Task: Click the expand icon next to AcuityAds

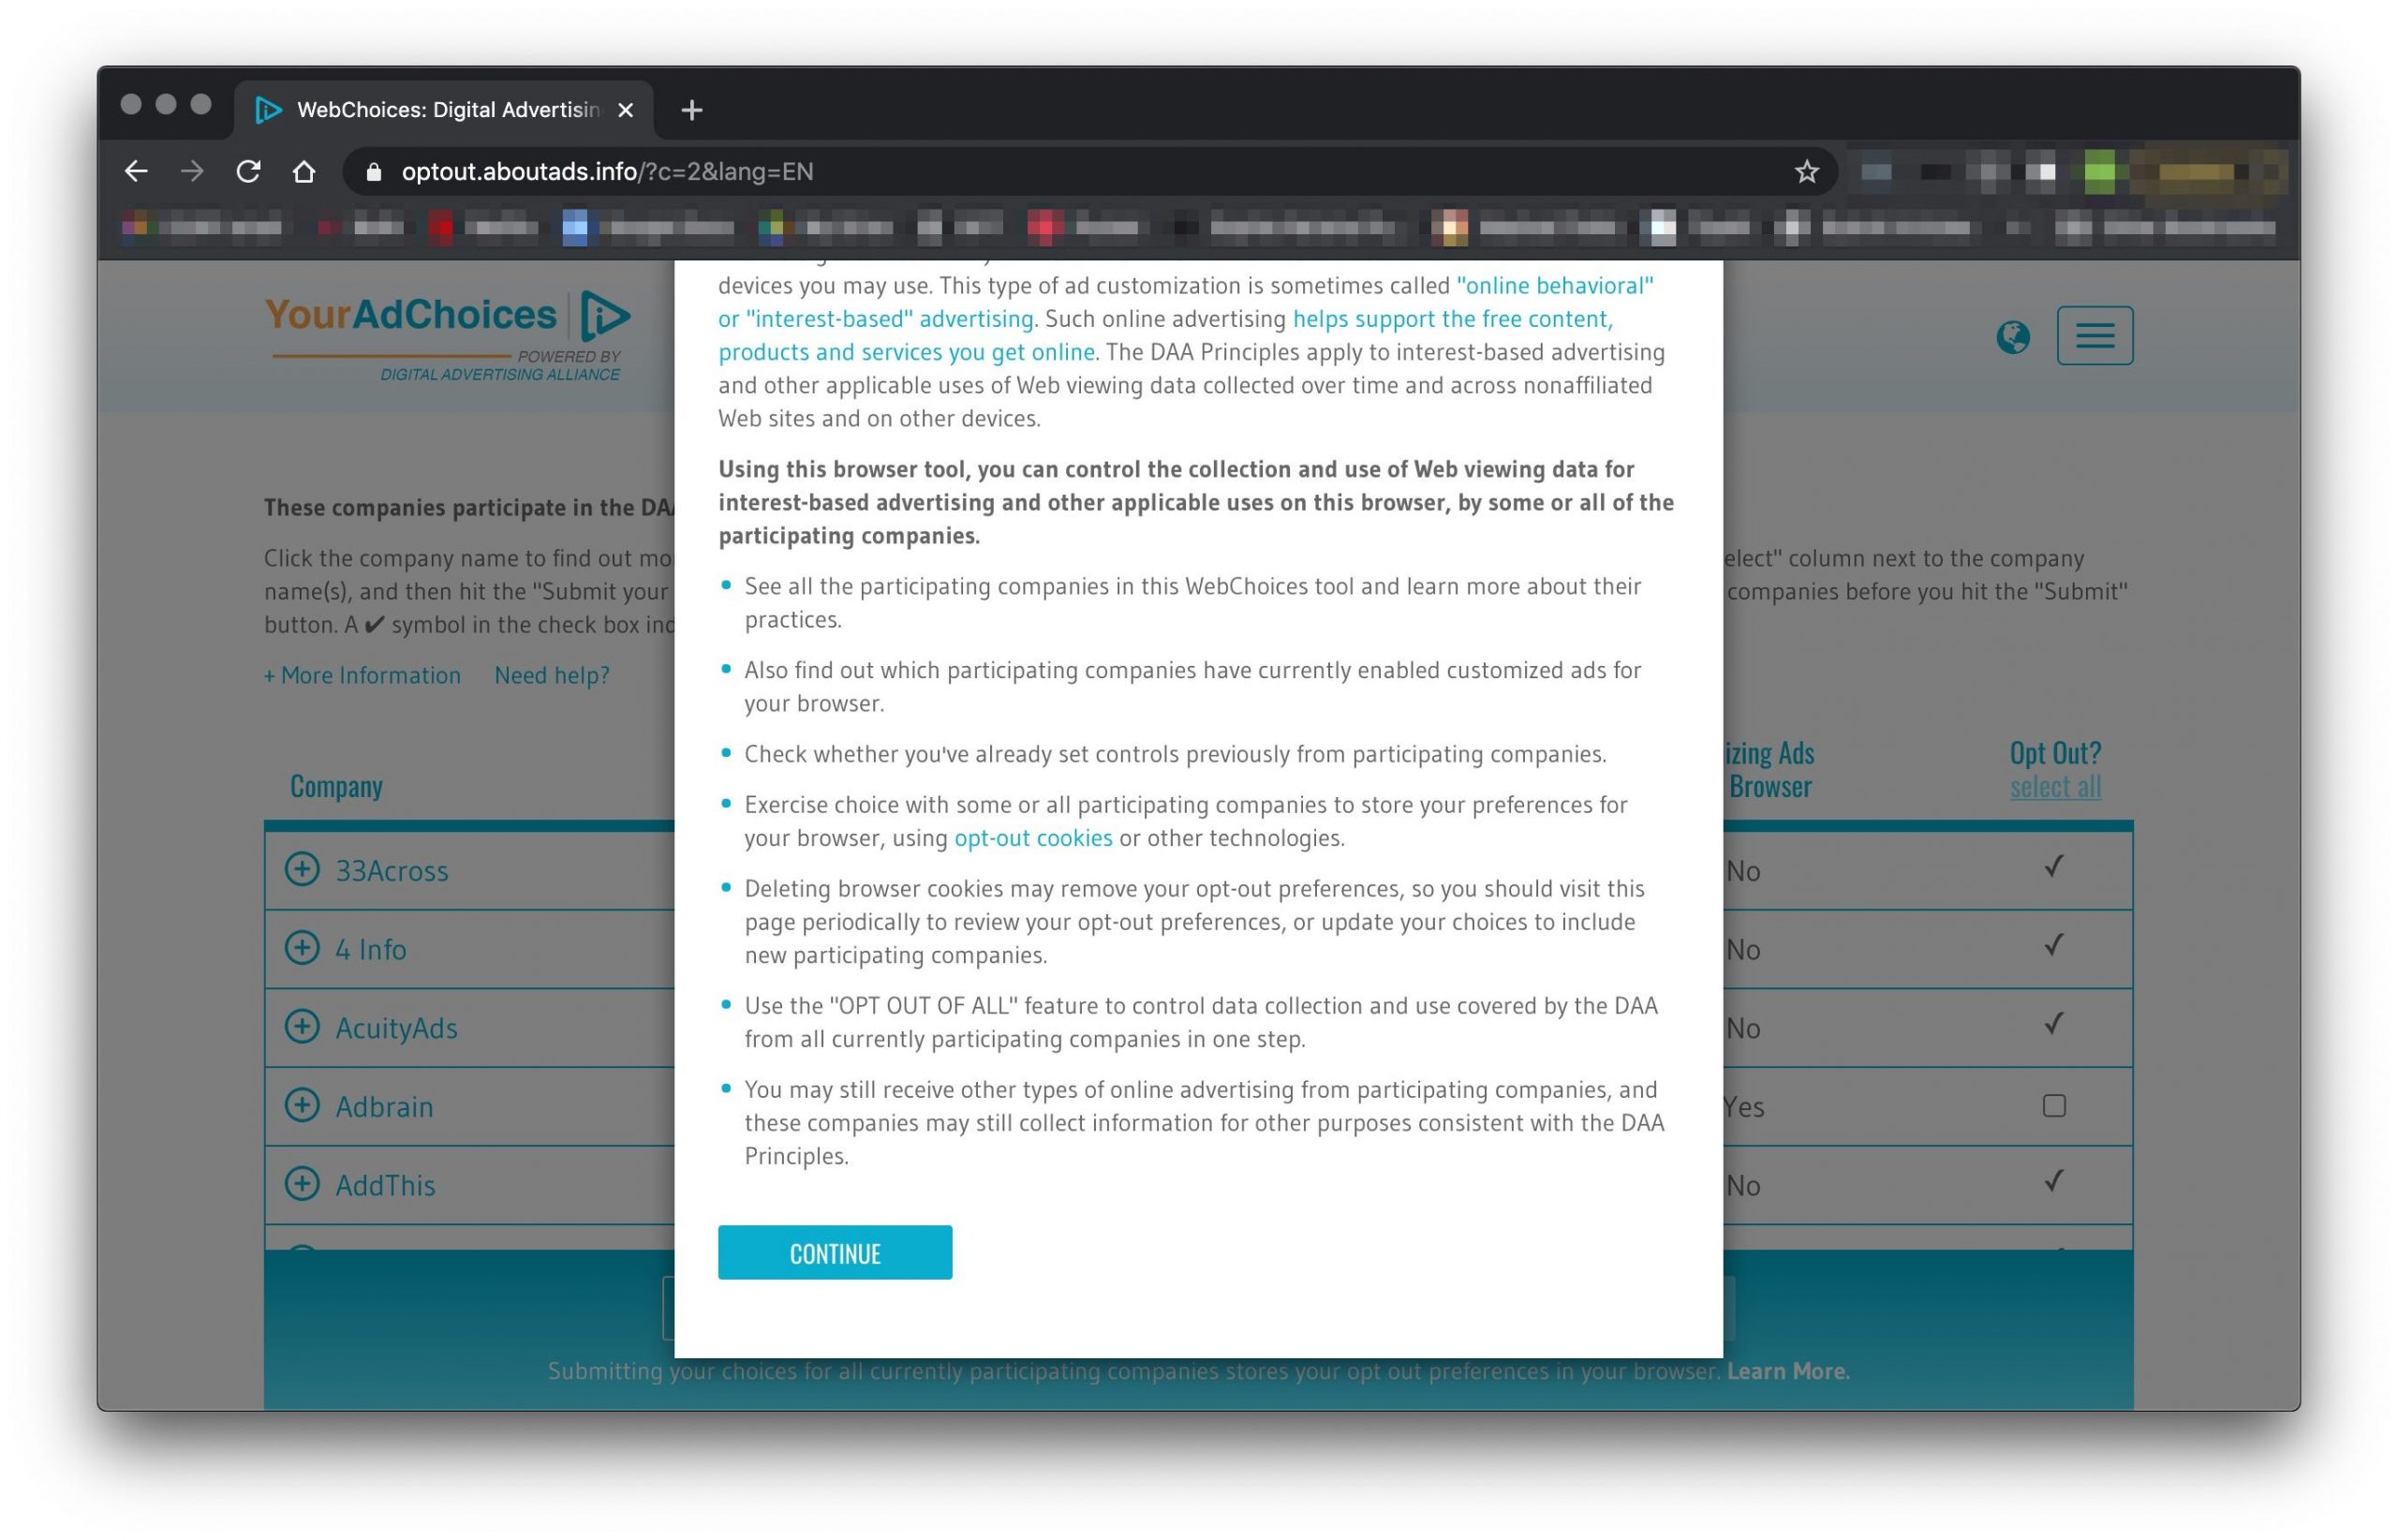Action: coord(303,1026)
